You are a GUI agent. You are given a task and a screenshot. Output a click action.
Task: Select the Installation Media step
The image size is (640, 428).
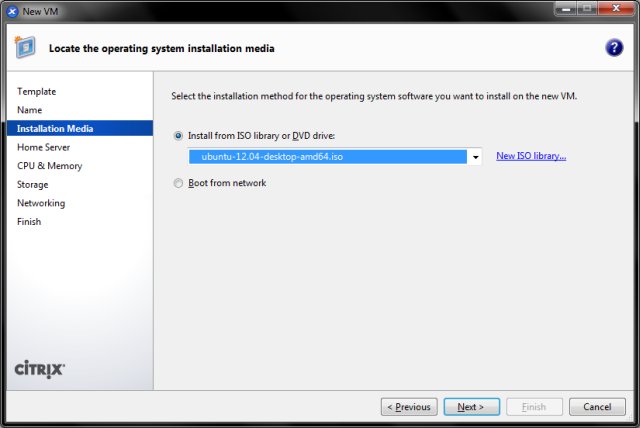click(80, 128)
